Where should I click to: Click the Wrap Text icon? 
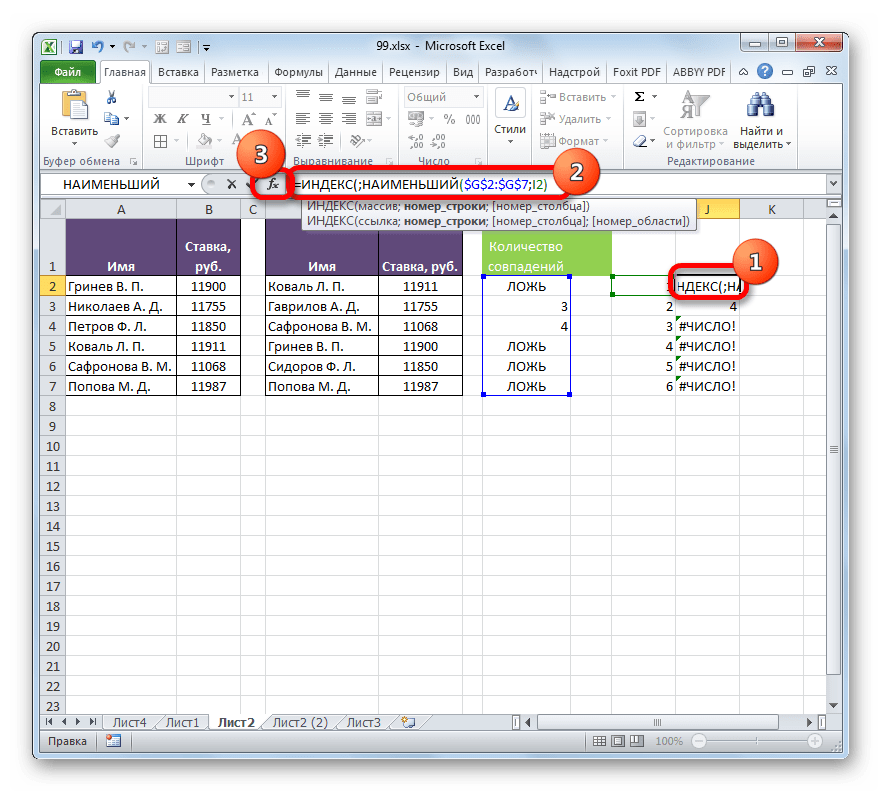click(x=374, y=97)
